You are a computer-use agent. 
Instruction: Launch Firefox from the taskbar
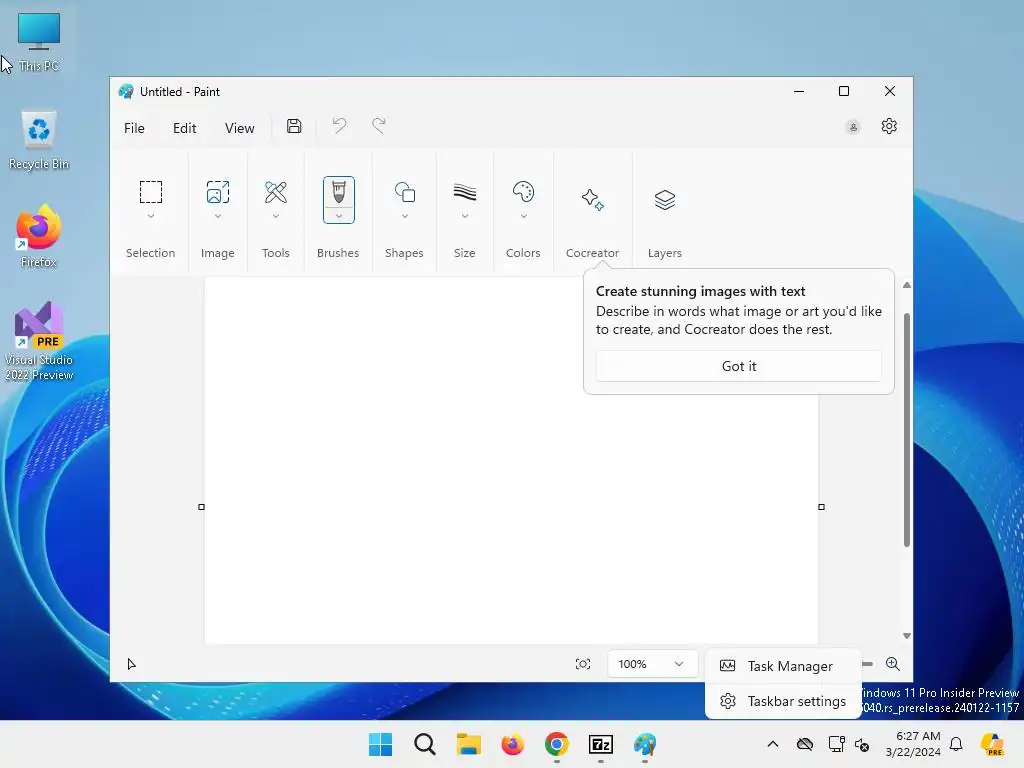(x=513, y=744)
